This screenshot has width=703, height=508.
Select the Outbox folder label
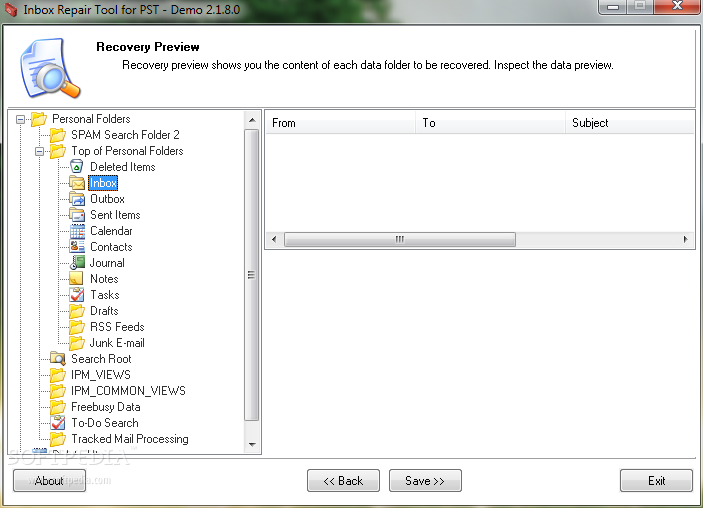point(108,199)
